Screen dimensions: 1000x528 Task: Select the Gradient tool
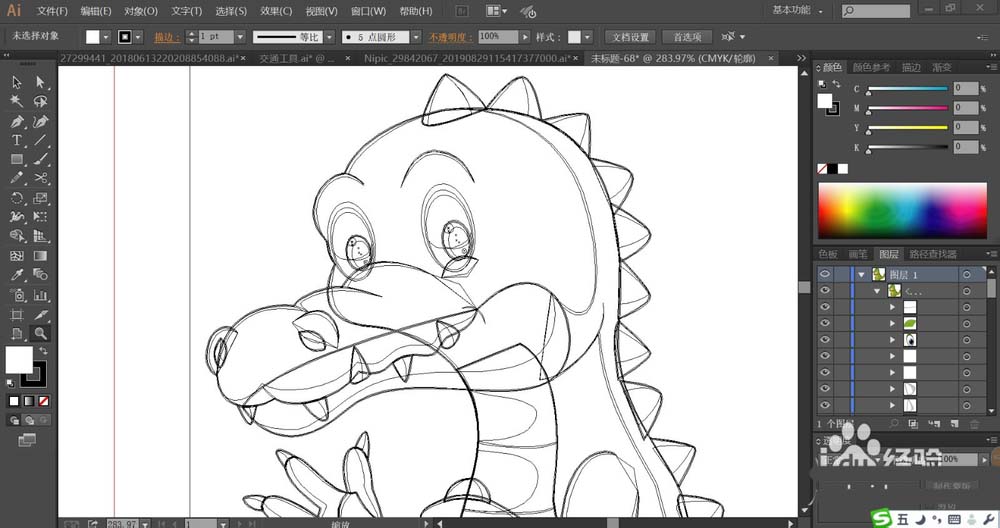pos(40,256)
